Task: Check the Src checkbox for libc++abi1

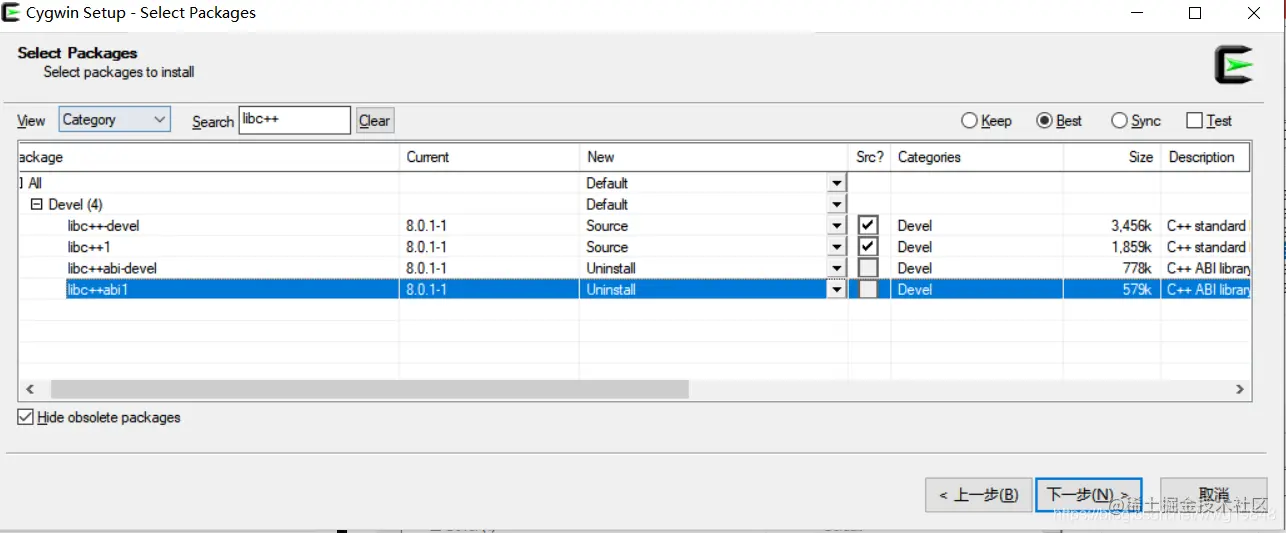Action: 868,289
